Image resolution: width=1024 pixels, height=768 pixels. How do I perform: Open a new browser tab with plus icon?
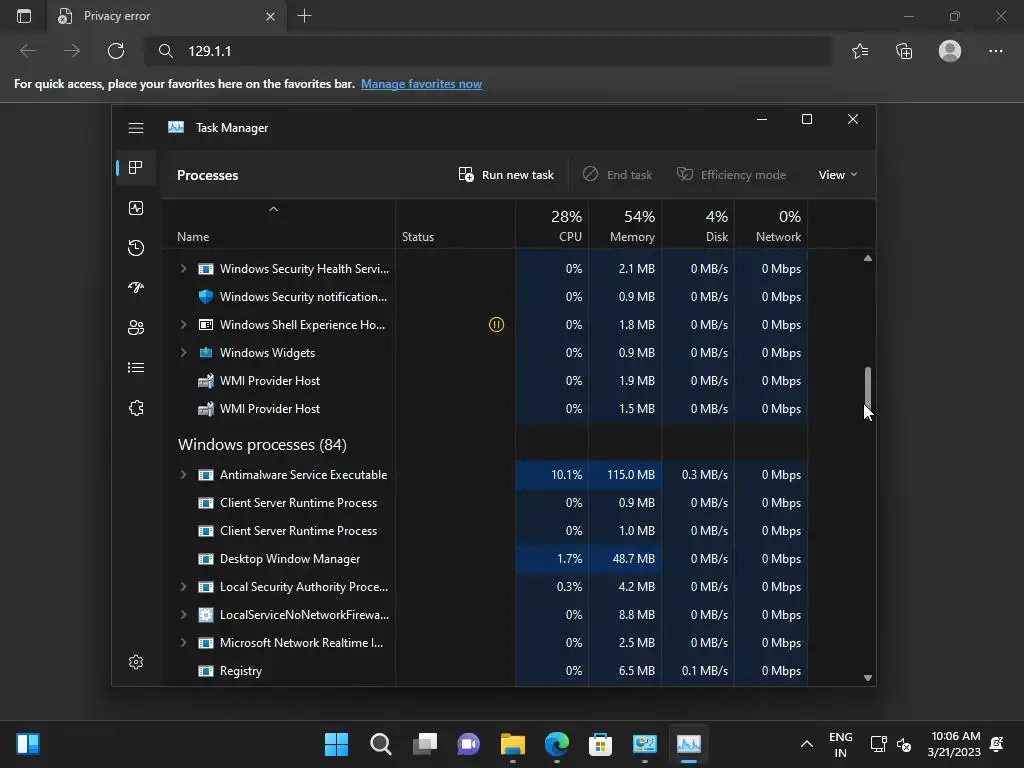click(x=304, y=16)
